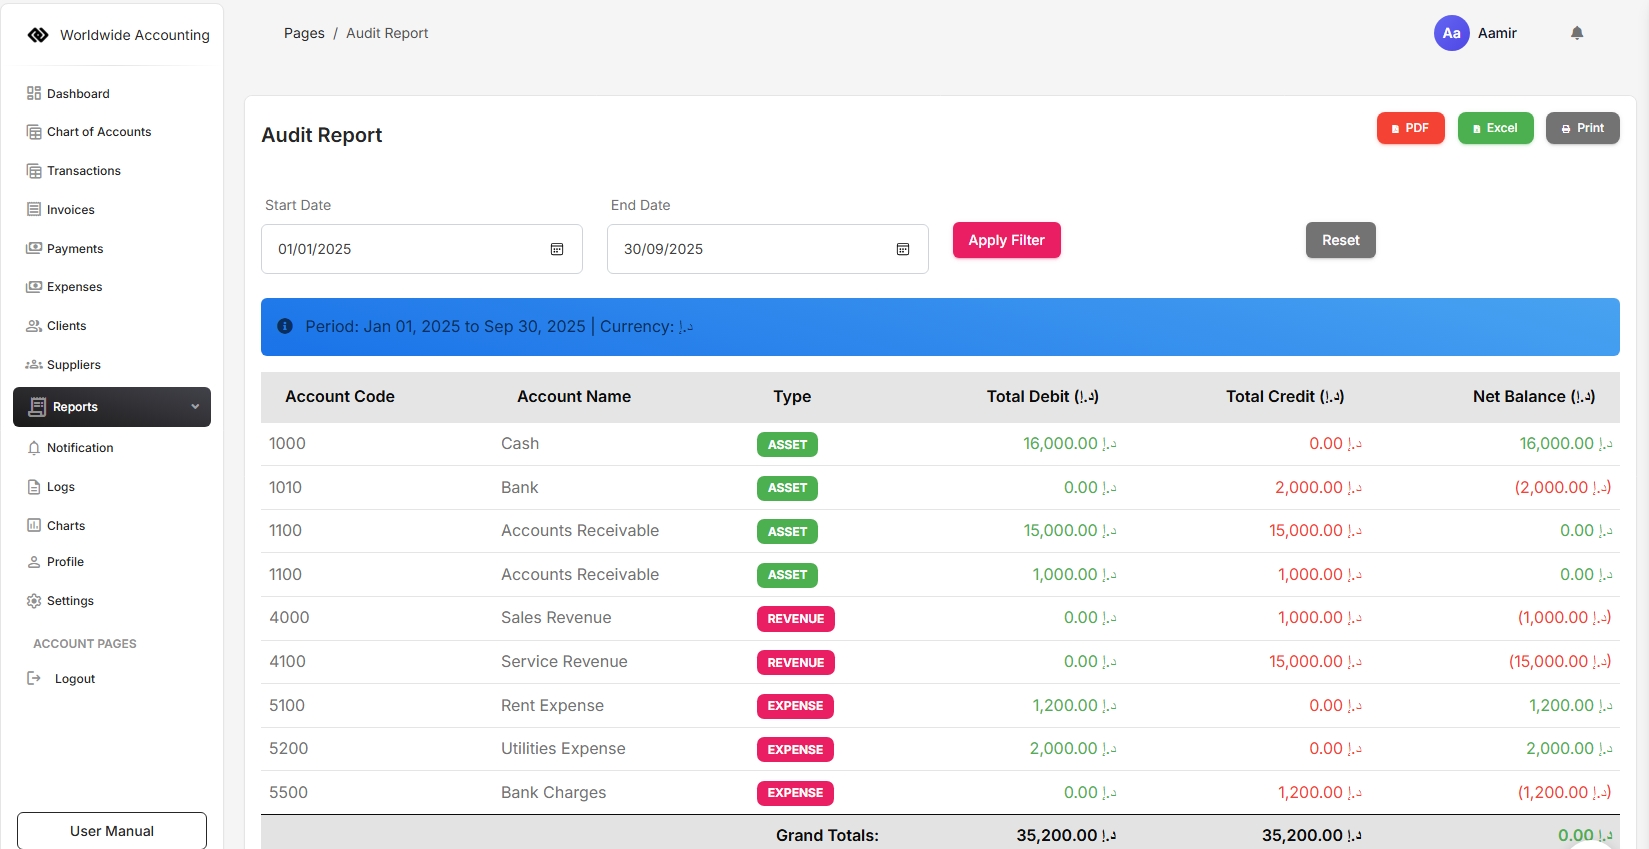Image resolution: width=1649 pixels, height=849 pixels.
Task: Open the User Manual
Action: click(112, 831)
